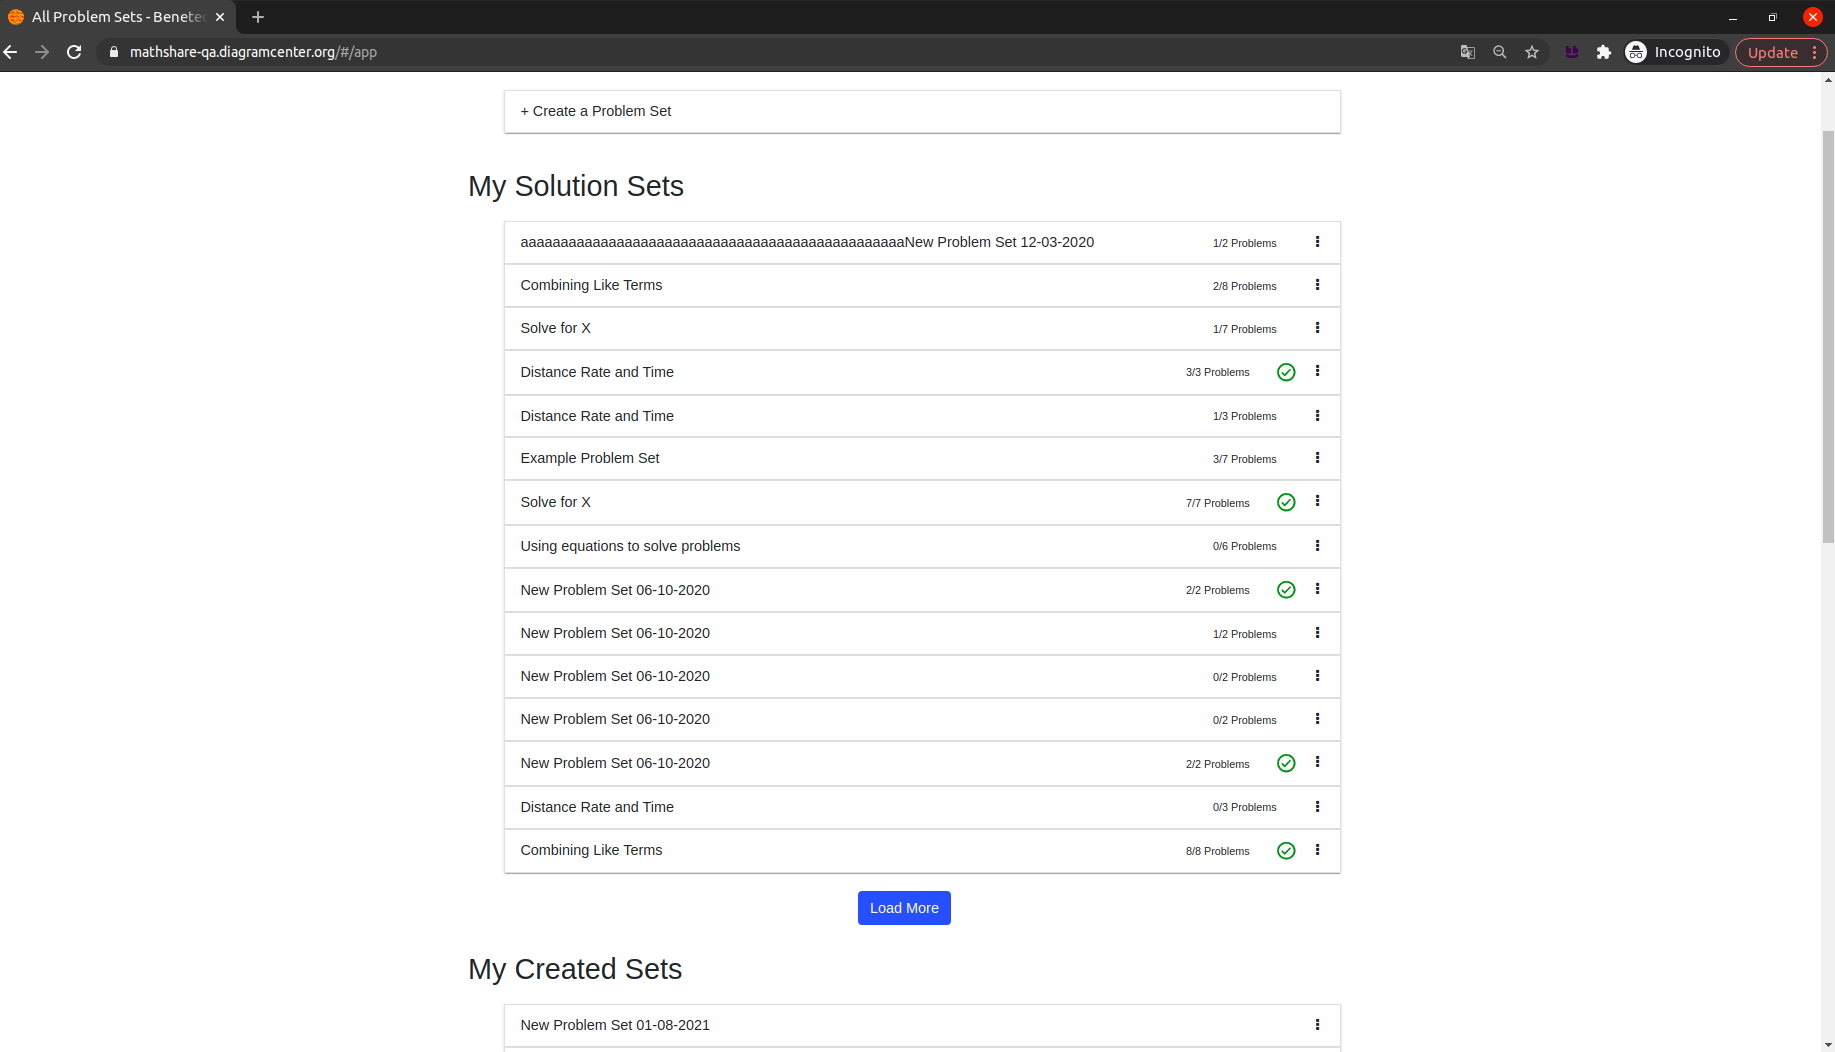This screenshot has height=1052, width=1835.
Task: Open the menu for Using equations to solve problems
Action: (x=1317, y=546)
